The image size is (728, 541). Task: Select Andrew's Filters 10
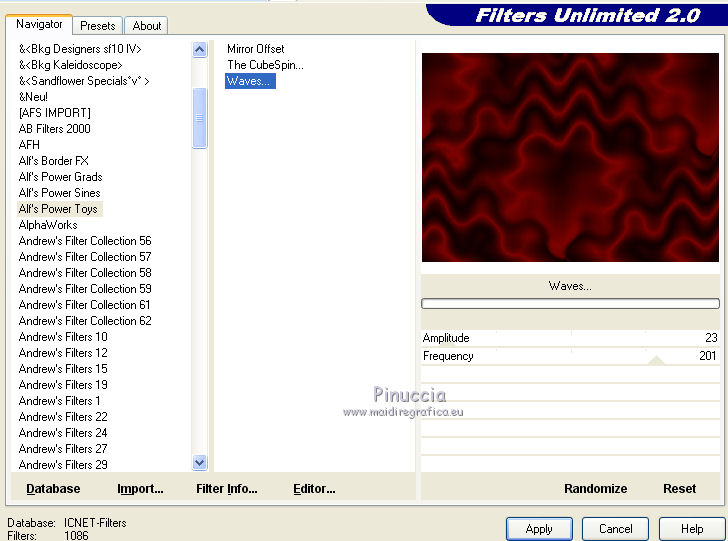click(x=63, y=337)
